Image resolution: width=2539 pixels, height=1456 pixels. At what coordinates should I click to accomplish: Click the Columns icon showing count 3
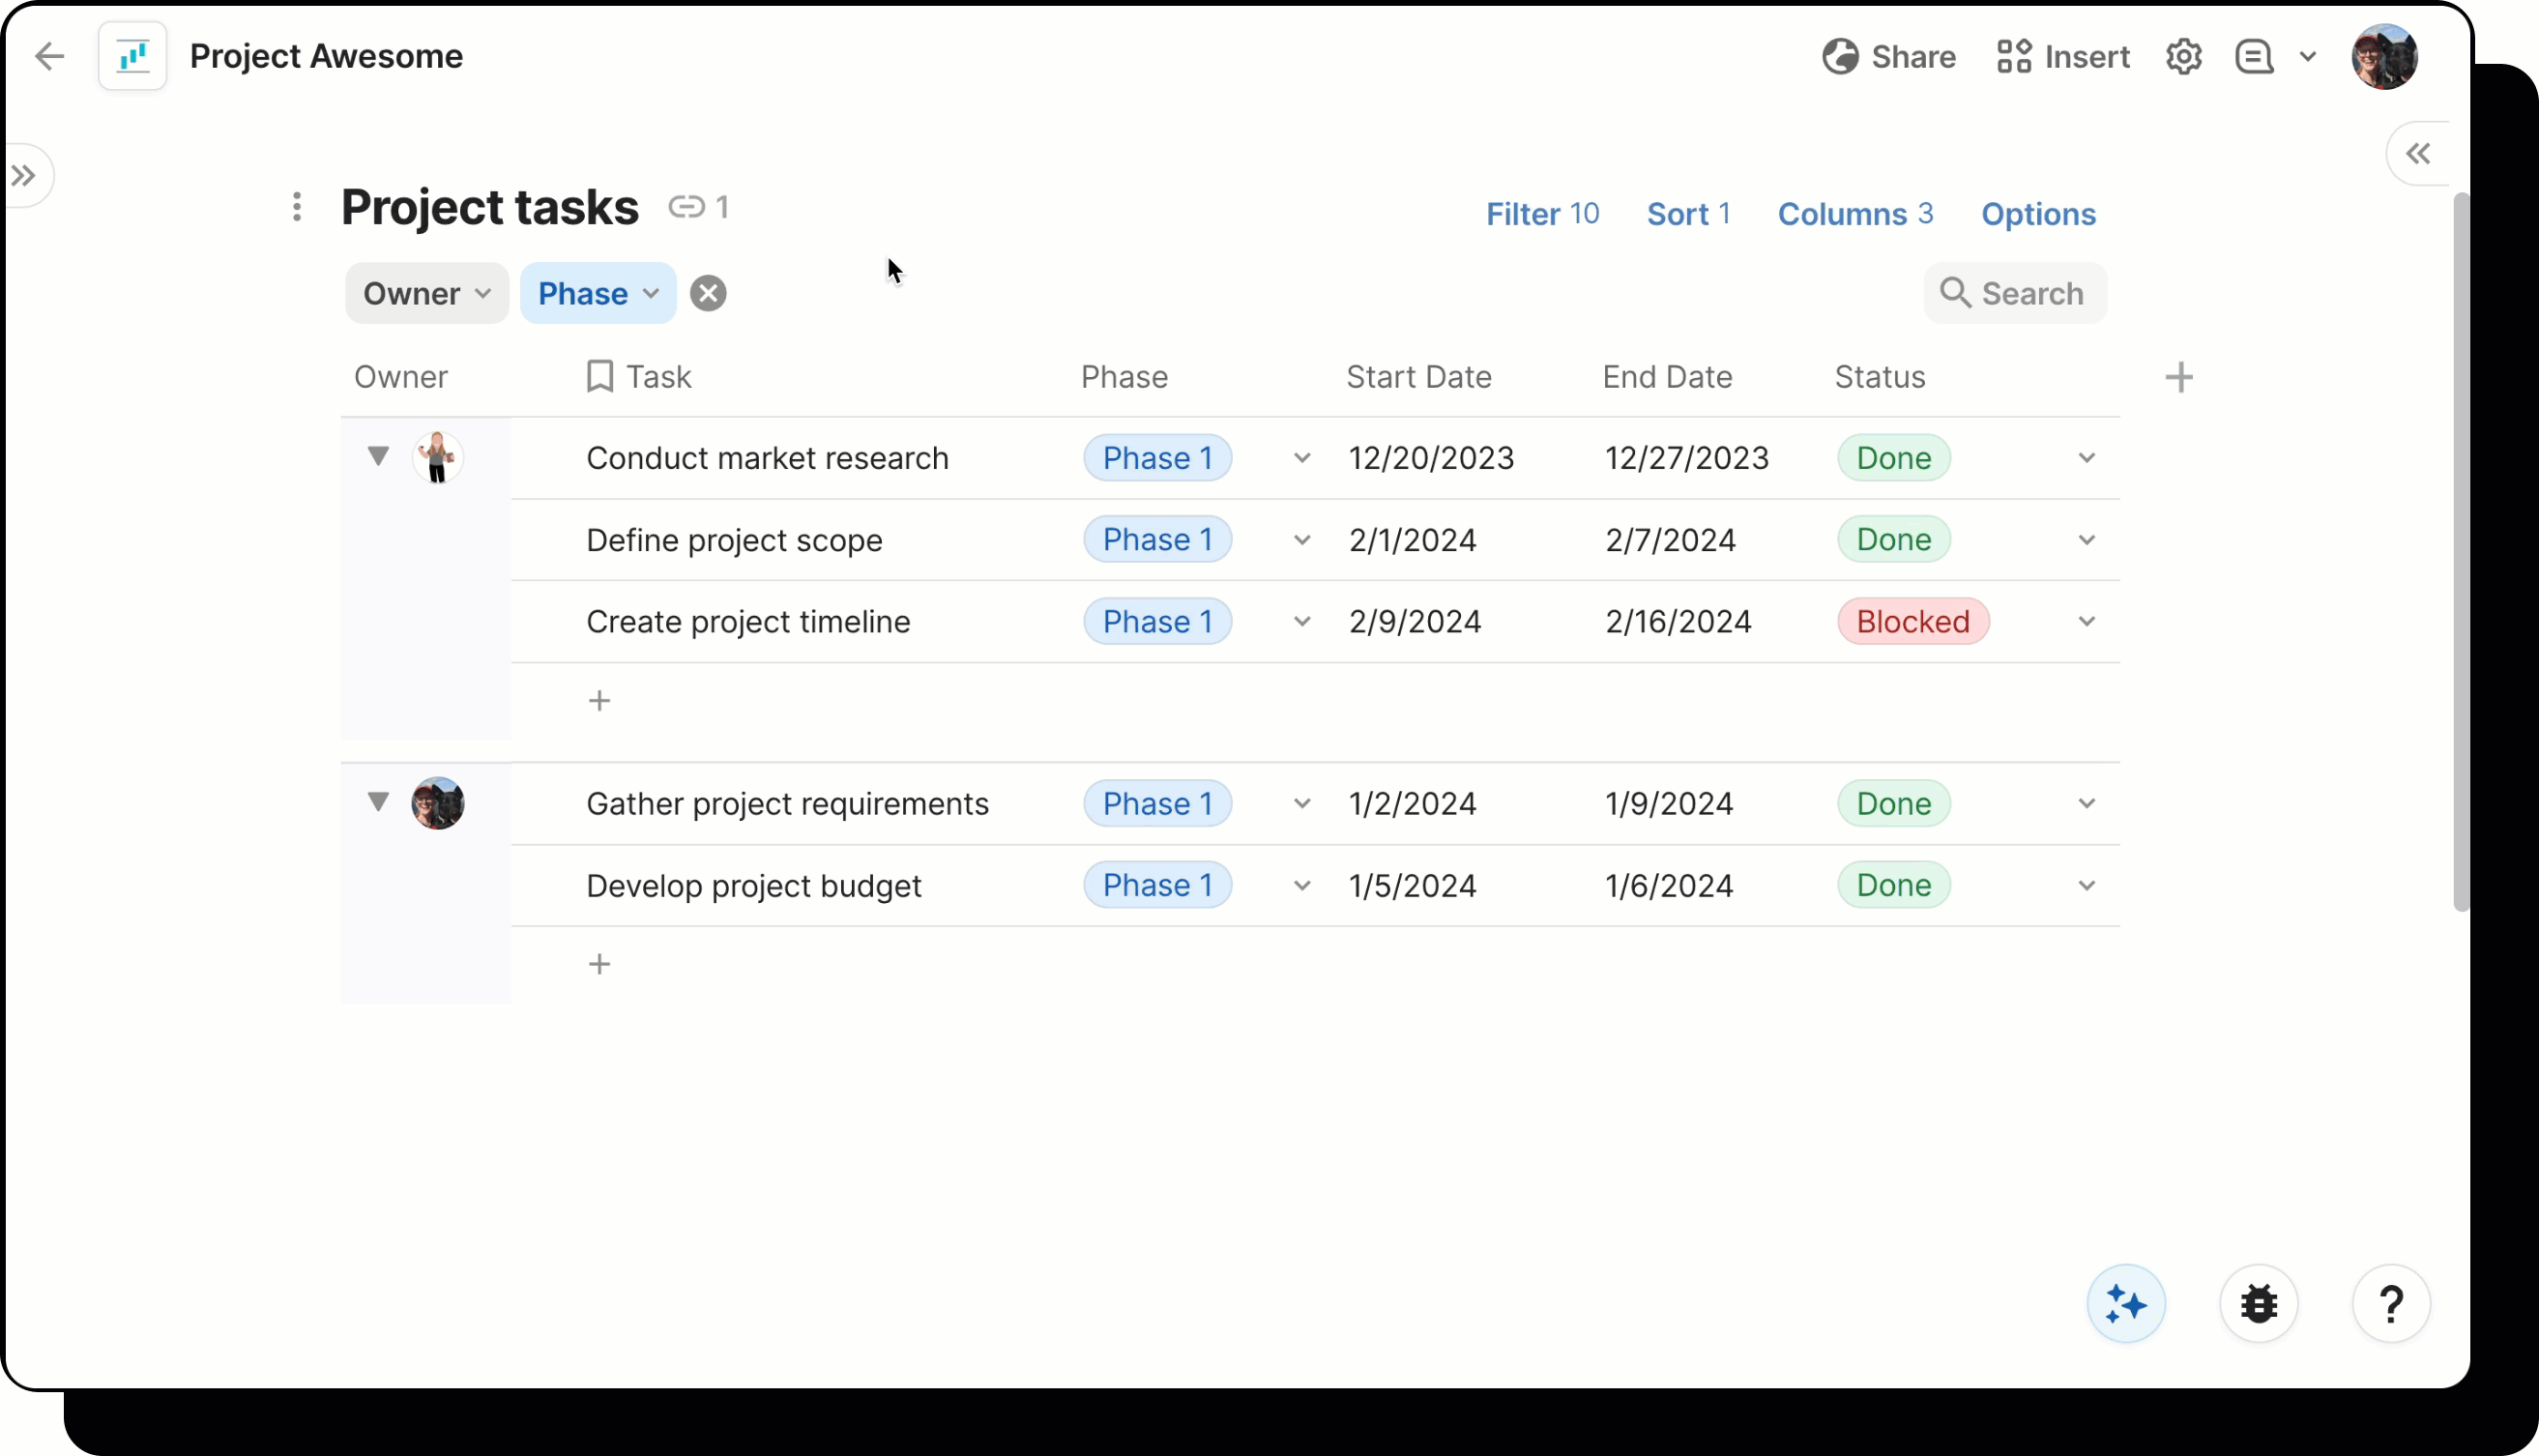(x=1853, y=213)
